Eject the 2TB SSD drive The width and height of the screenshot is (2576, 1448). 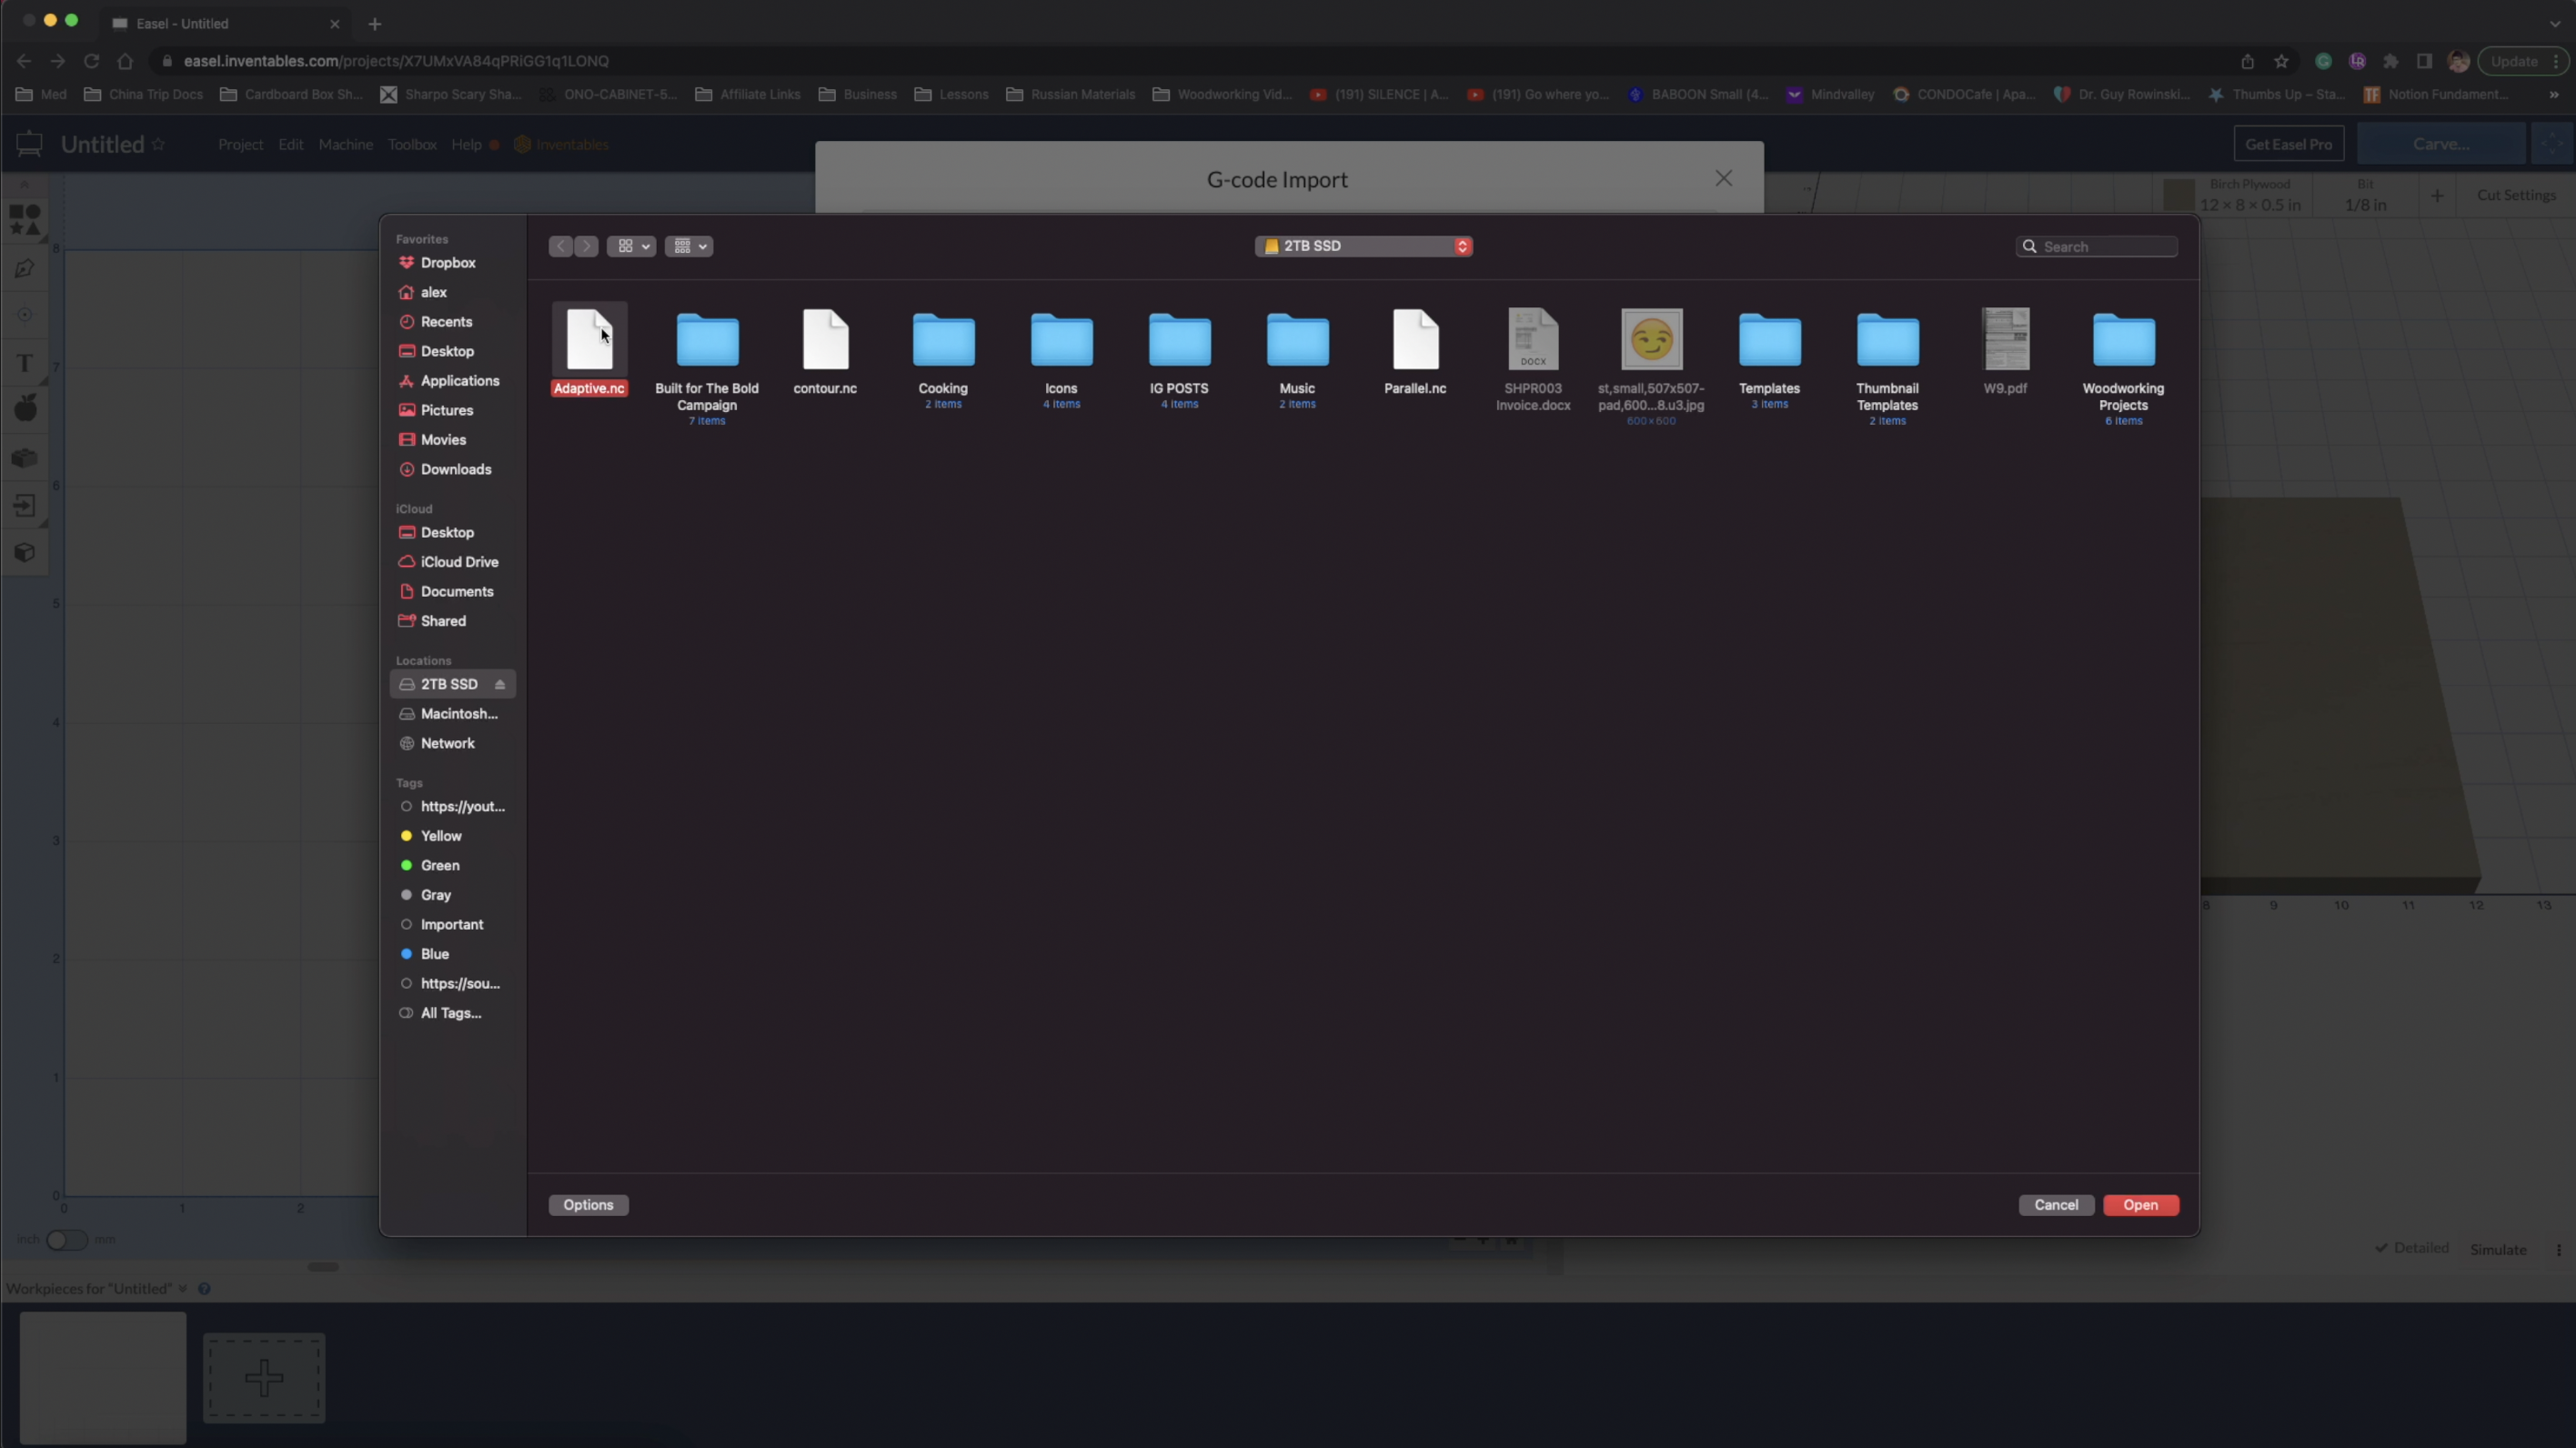(x=500, y=685)
